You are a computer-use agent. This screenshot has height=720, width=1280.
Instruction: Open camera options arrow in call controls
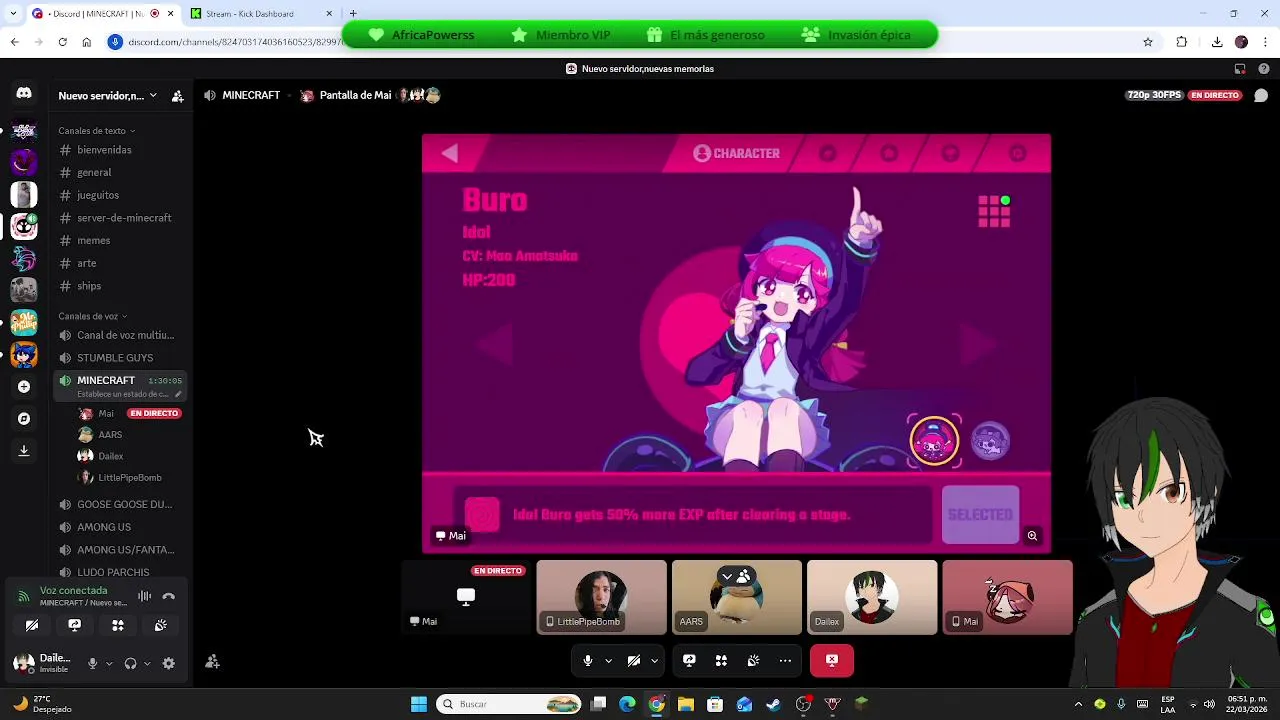pos(655,660)
